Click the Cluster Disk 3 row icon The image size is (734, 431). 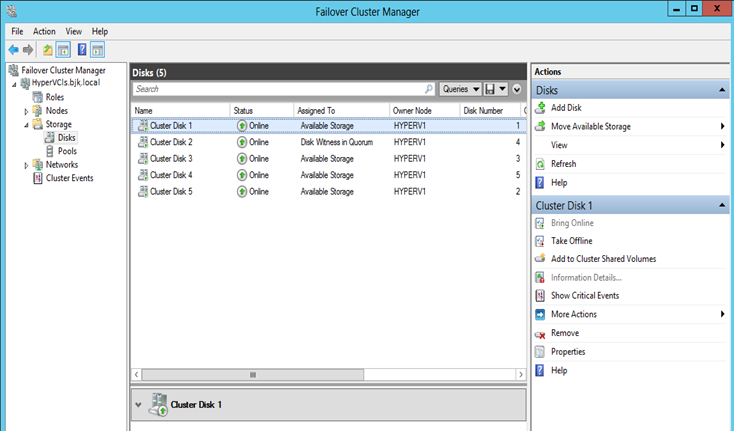pos(143,159)
